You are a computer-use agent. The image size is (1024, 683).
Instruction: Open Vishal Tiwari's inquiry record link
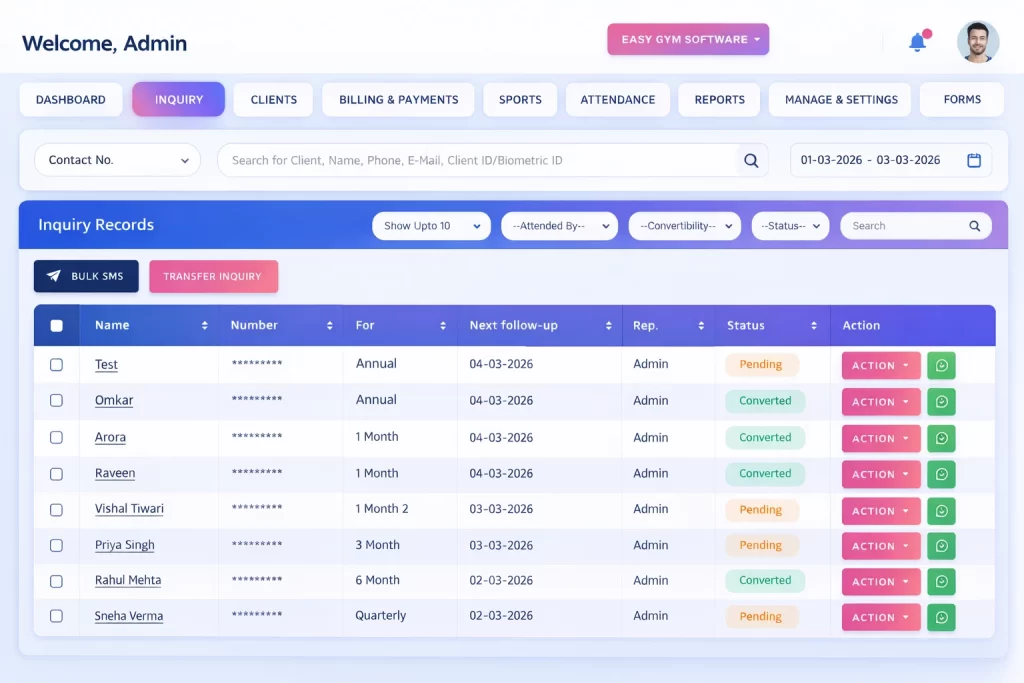(x=129, y=508)
